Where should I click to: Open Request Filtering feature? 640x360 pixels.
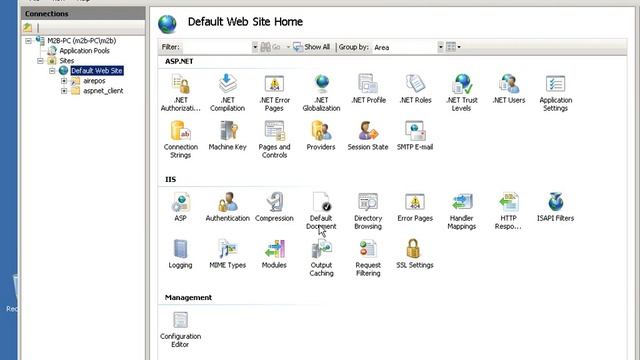pos(368,258)
